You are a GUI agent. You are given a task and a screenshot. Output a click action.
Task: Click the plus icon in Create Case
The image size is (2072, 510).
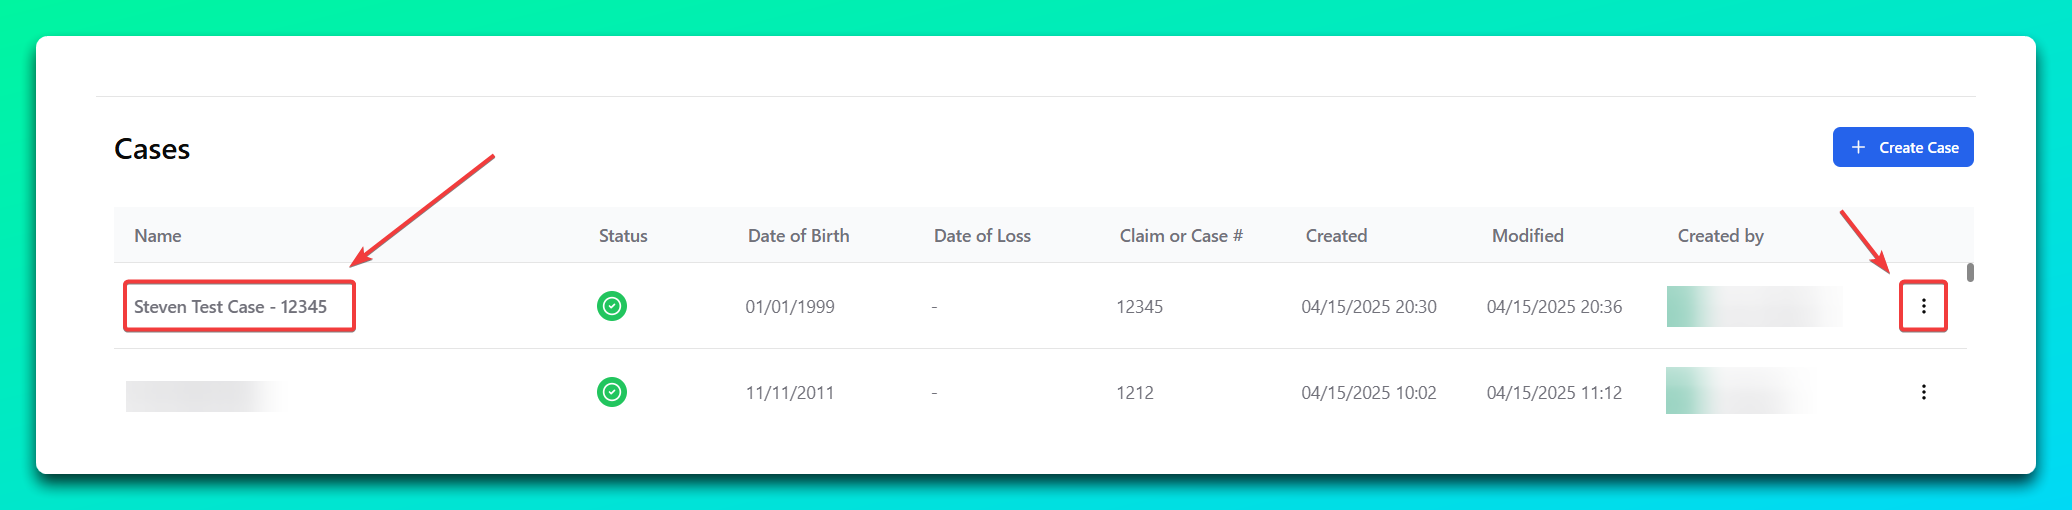pyautogui.click(x=1858, y=147)
